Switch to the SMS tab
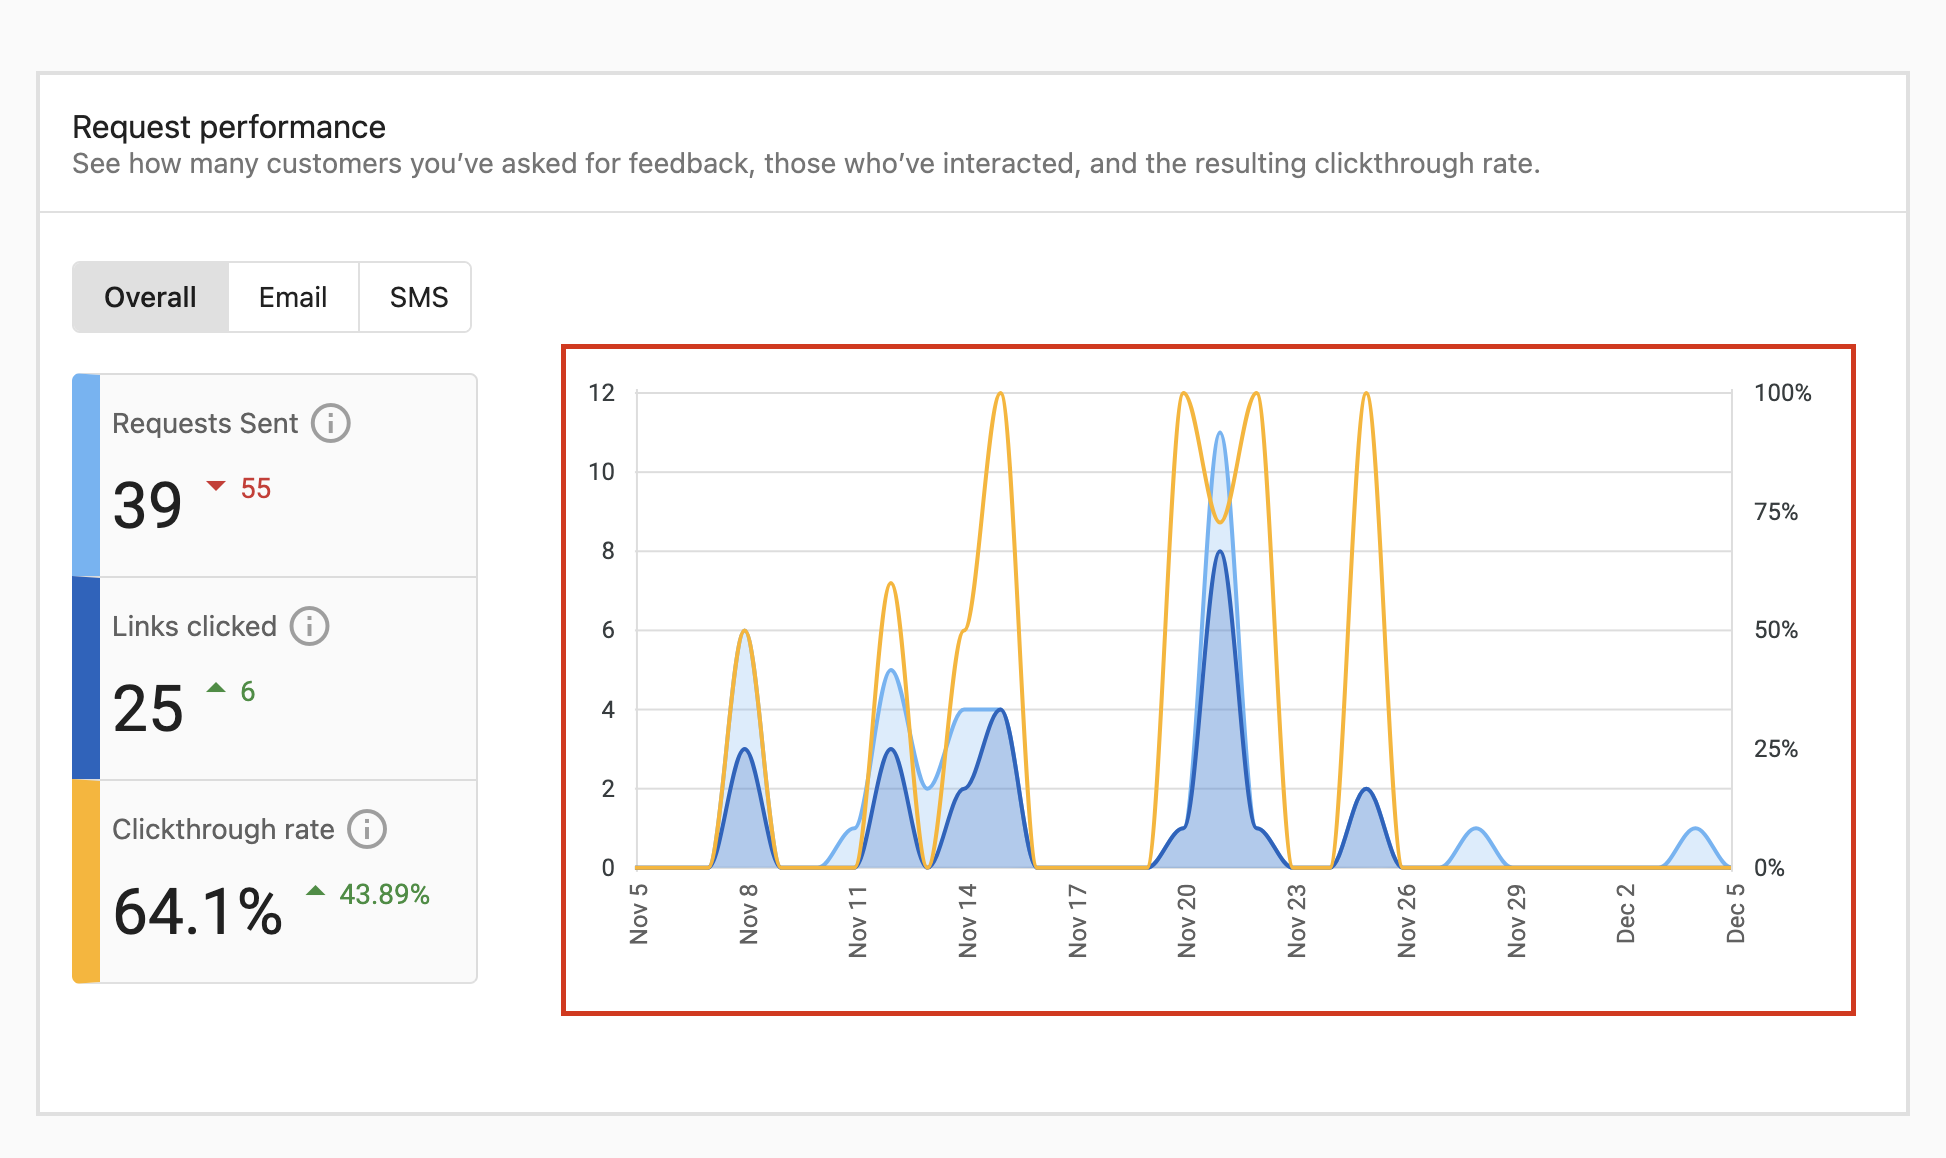 pos(416,297)
